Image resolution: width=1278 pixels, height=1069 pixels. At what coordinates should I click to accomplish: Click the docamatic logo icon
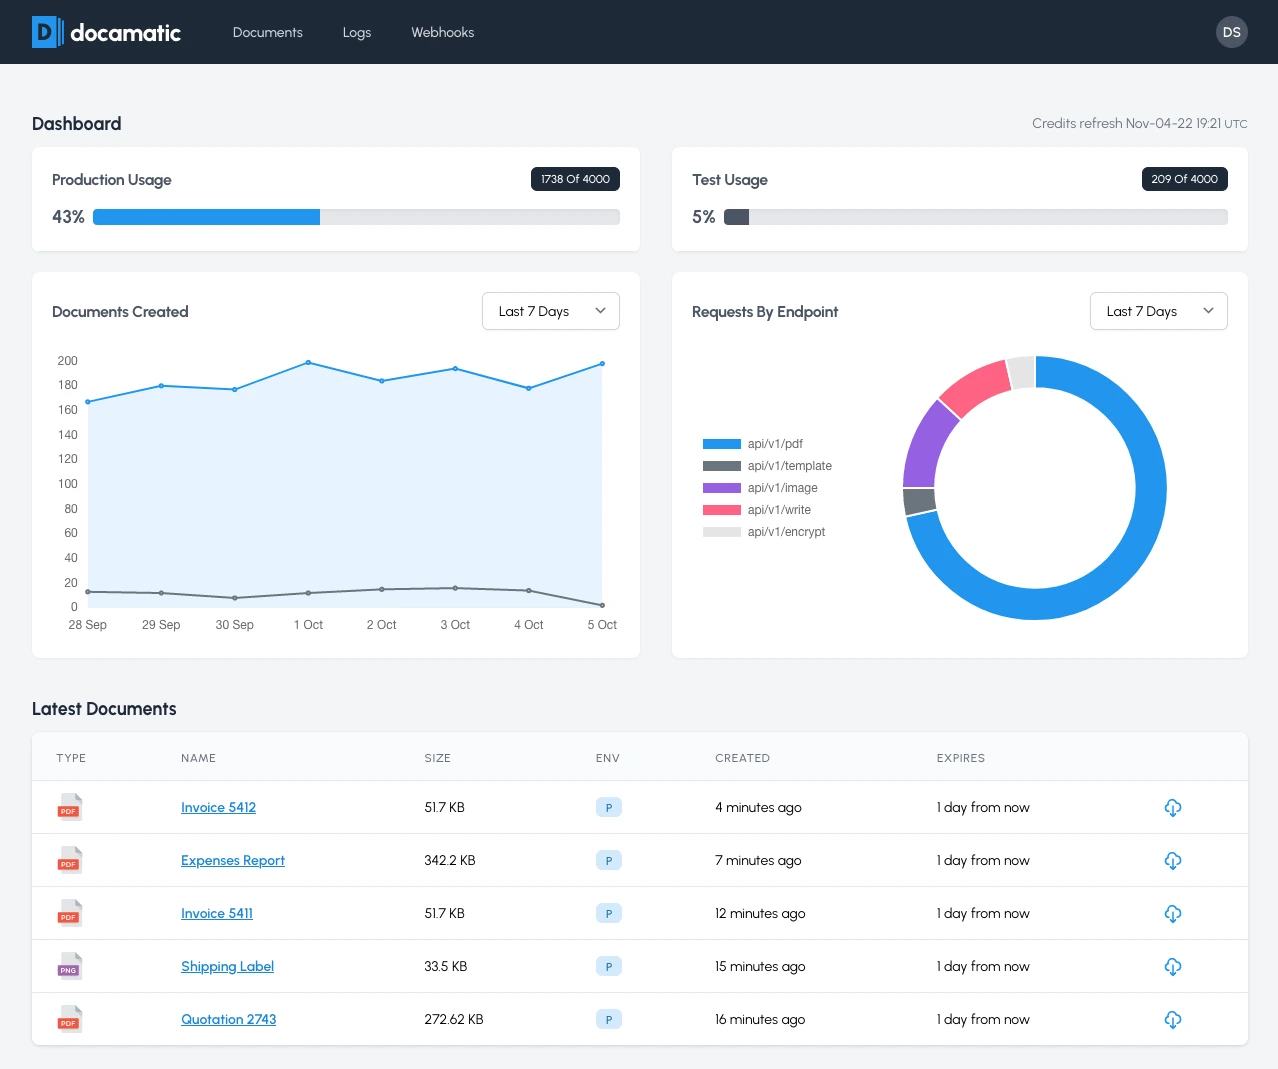tap(45, 32)
